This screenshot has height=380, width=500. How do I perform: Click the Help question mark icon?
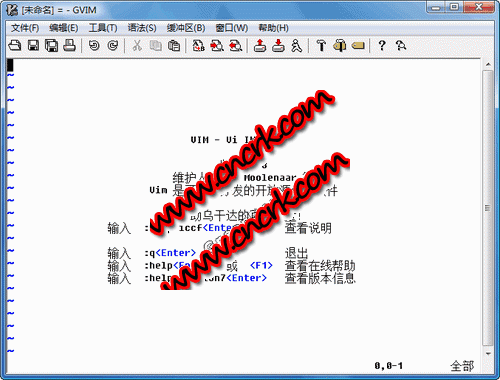click(382, 45)
